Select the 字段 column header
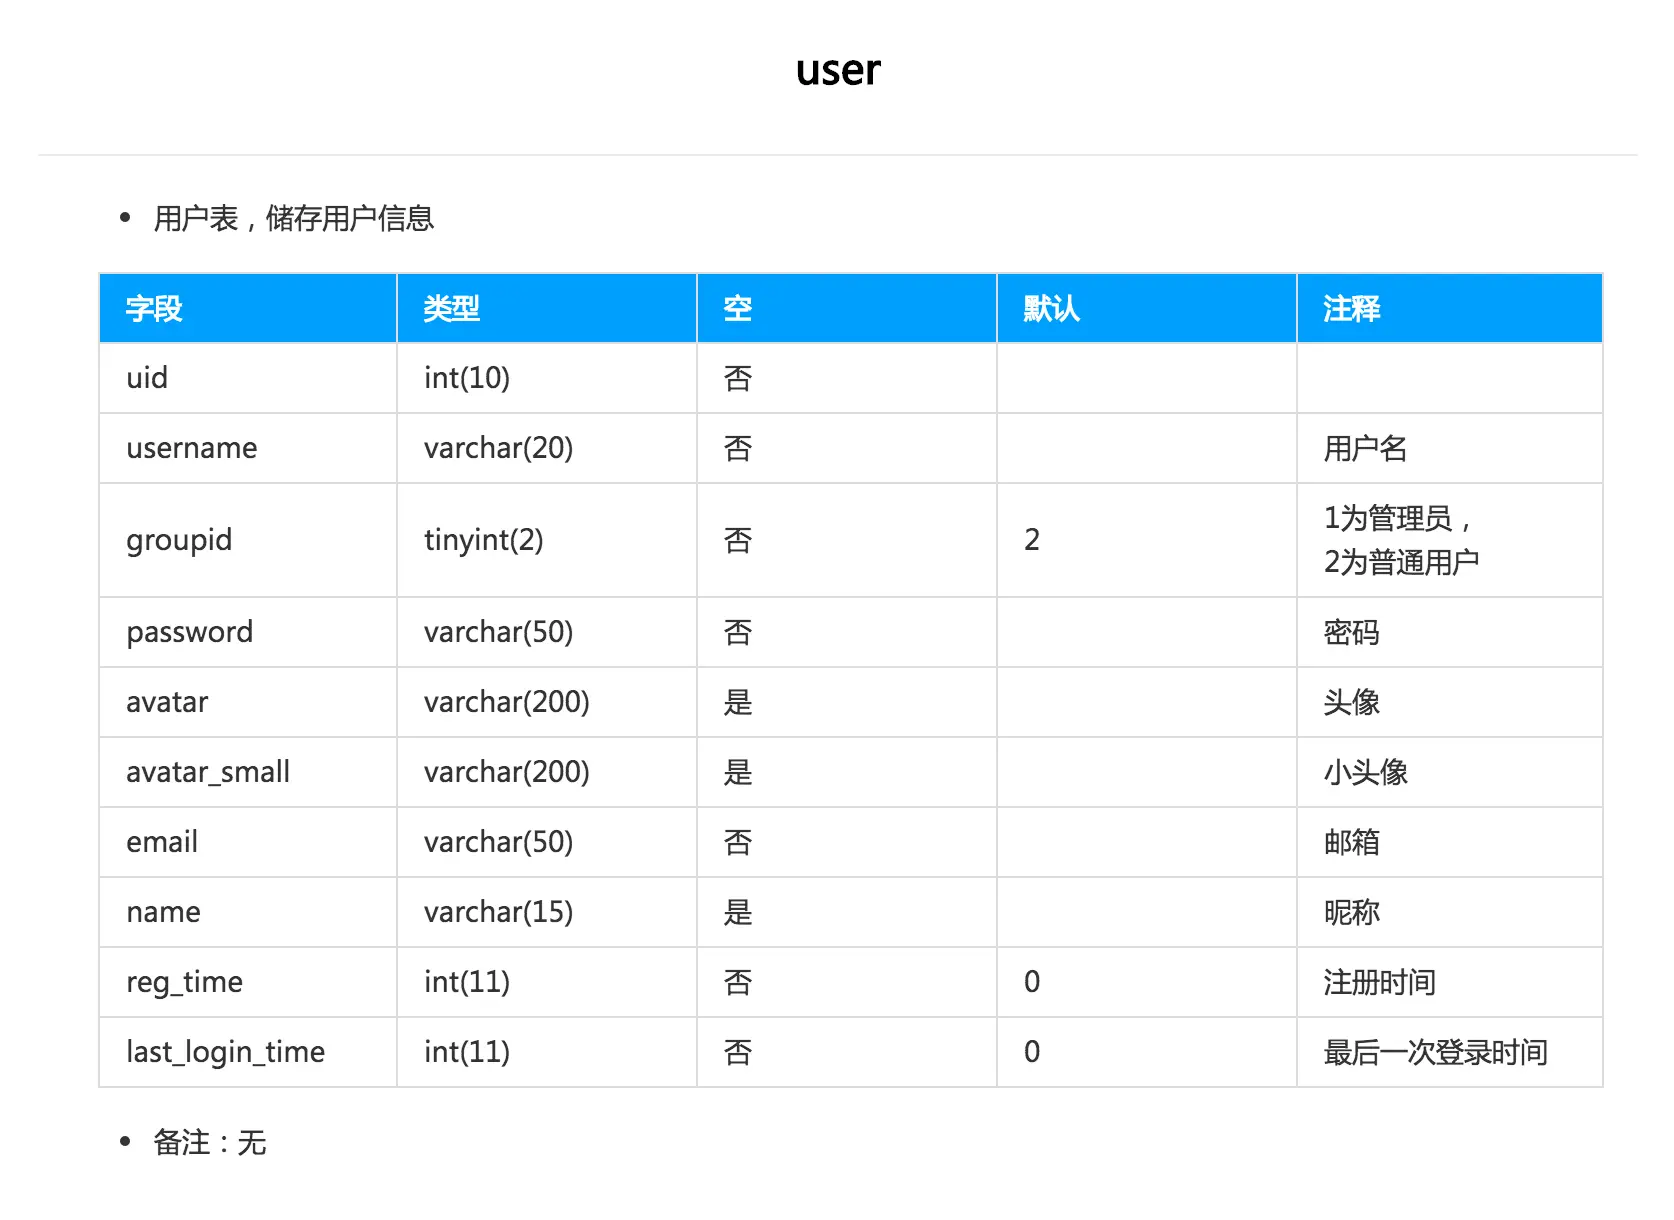 (x=153, y=308)
